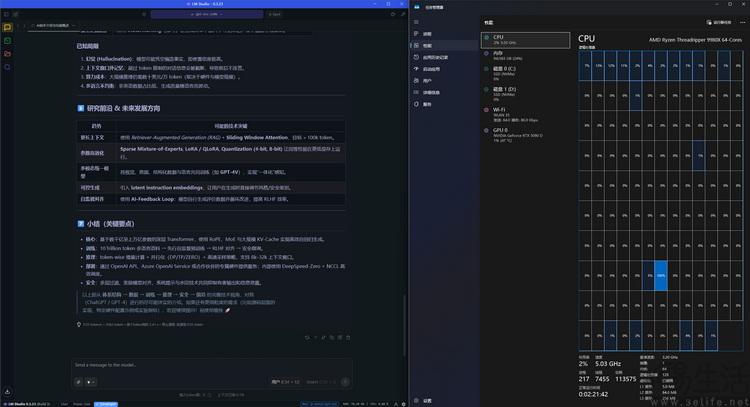
Task: Select 磁盘 0 (C:) in performance list
Action: [525, 74]
